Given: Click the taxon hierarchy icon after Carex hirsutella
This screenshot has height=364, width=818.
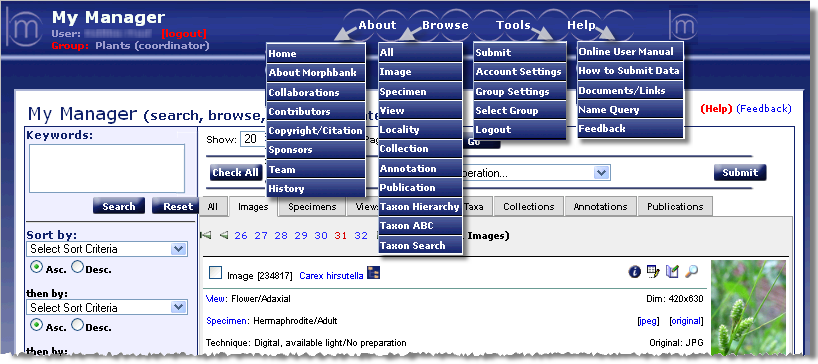Looking at the screenshot, I should tap(374, 273).
